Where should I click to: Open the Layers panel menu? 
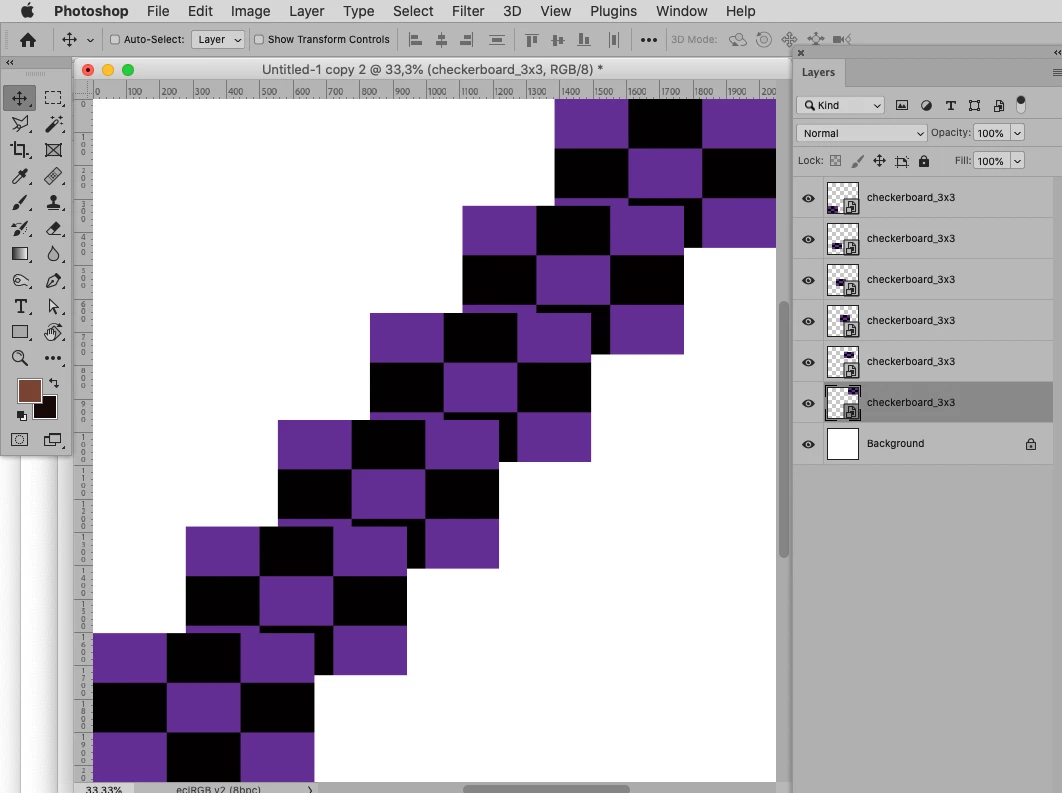pos(1056,72)
